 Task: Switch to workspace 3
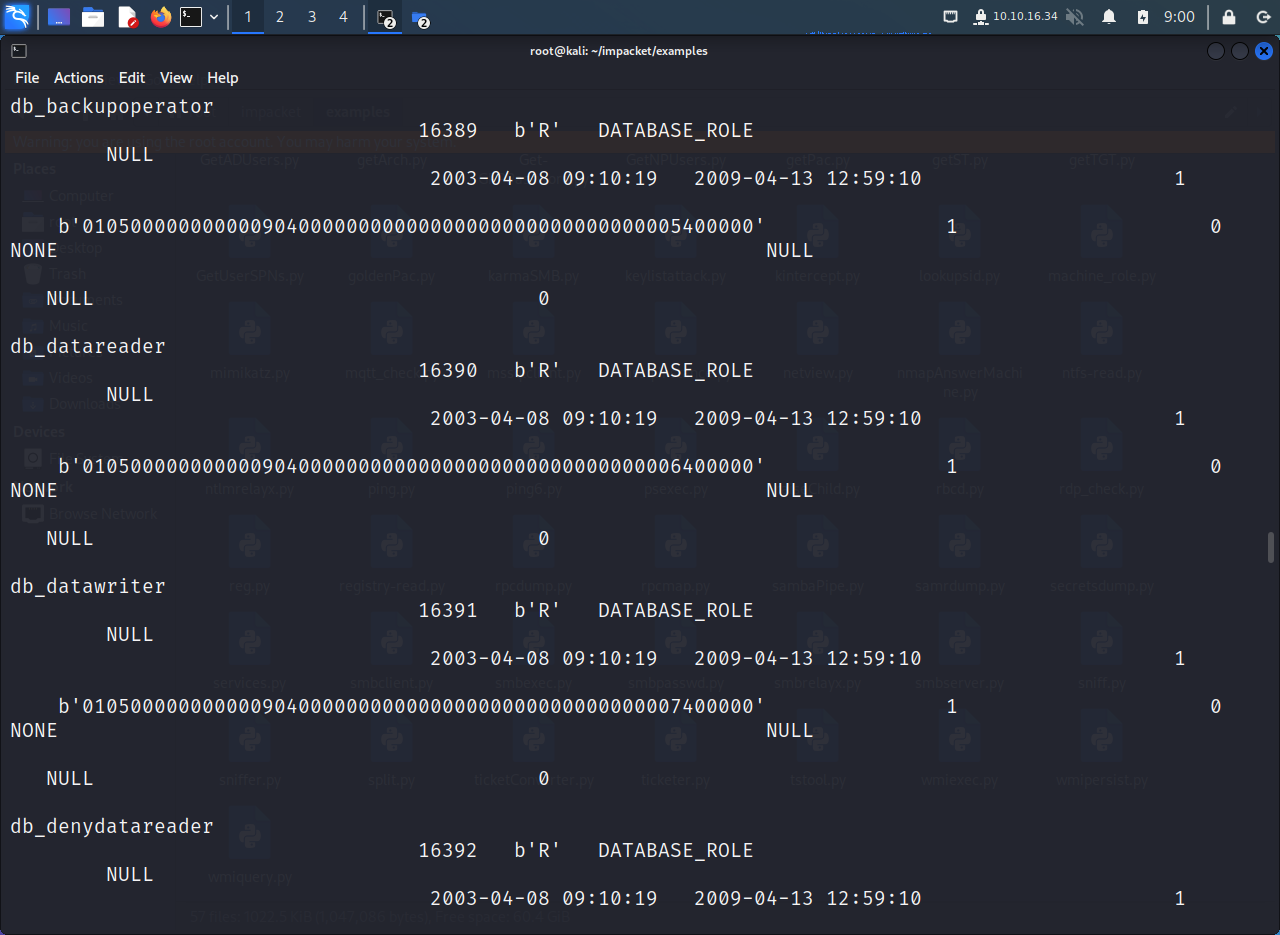point(312,17)
